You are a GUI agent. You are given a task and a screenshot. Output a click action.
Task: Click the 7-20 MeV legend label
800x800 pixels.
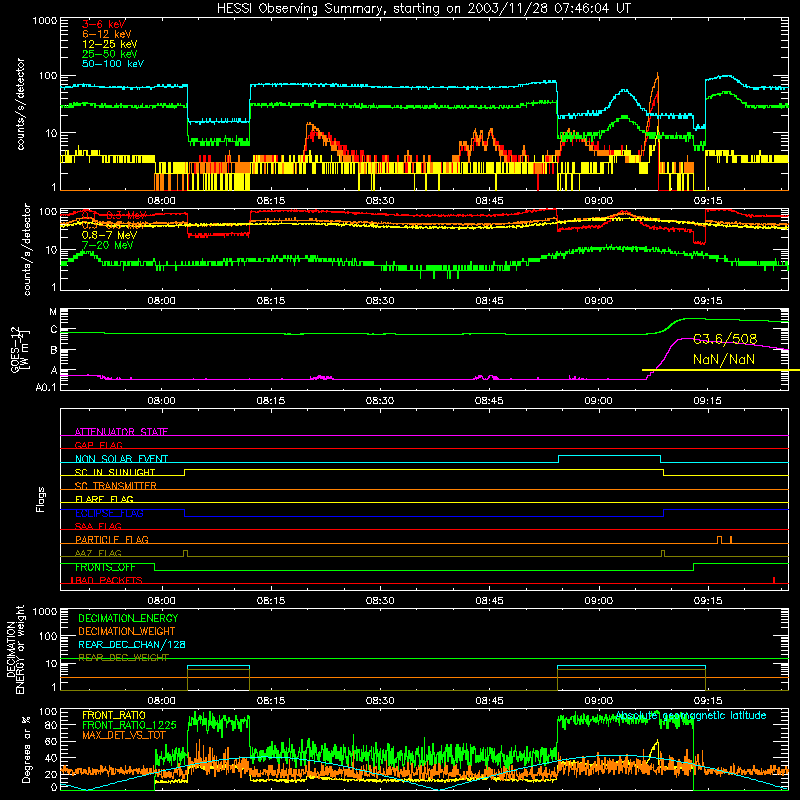click(107, 245)
